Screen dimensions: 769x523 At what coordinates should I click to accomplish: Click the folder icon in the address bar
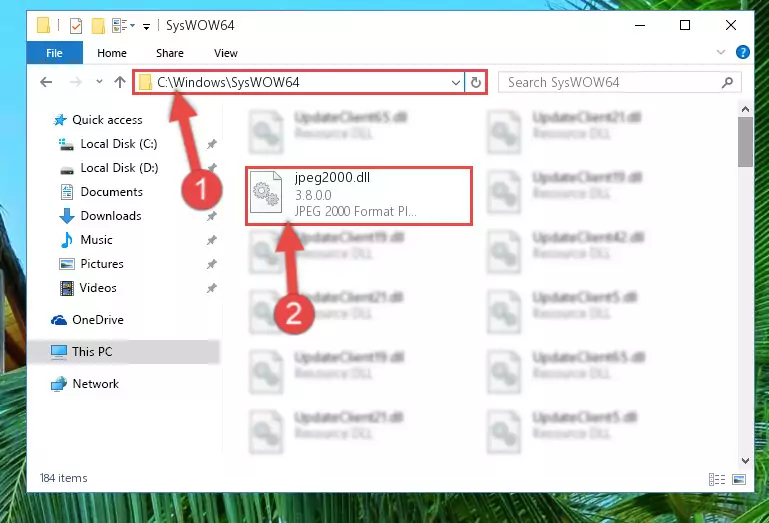point(145,82)
